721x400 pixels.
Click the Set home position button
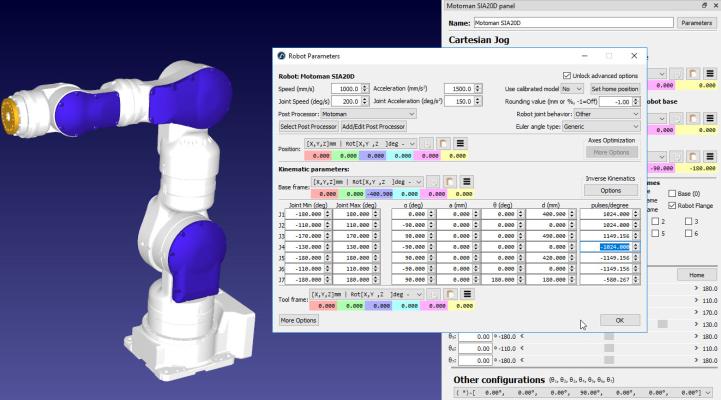(x=615, y=89)
